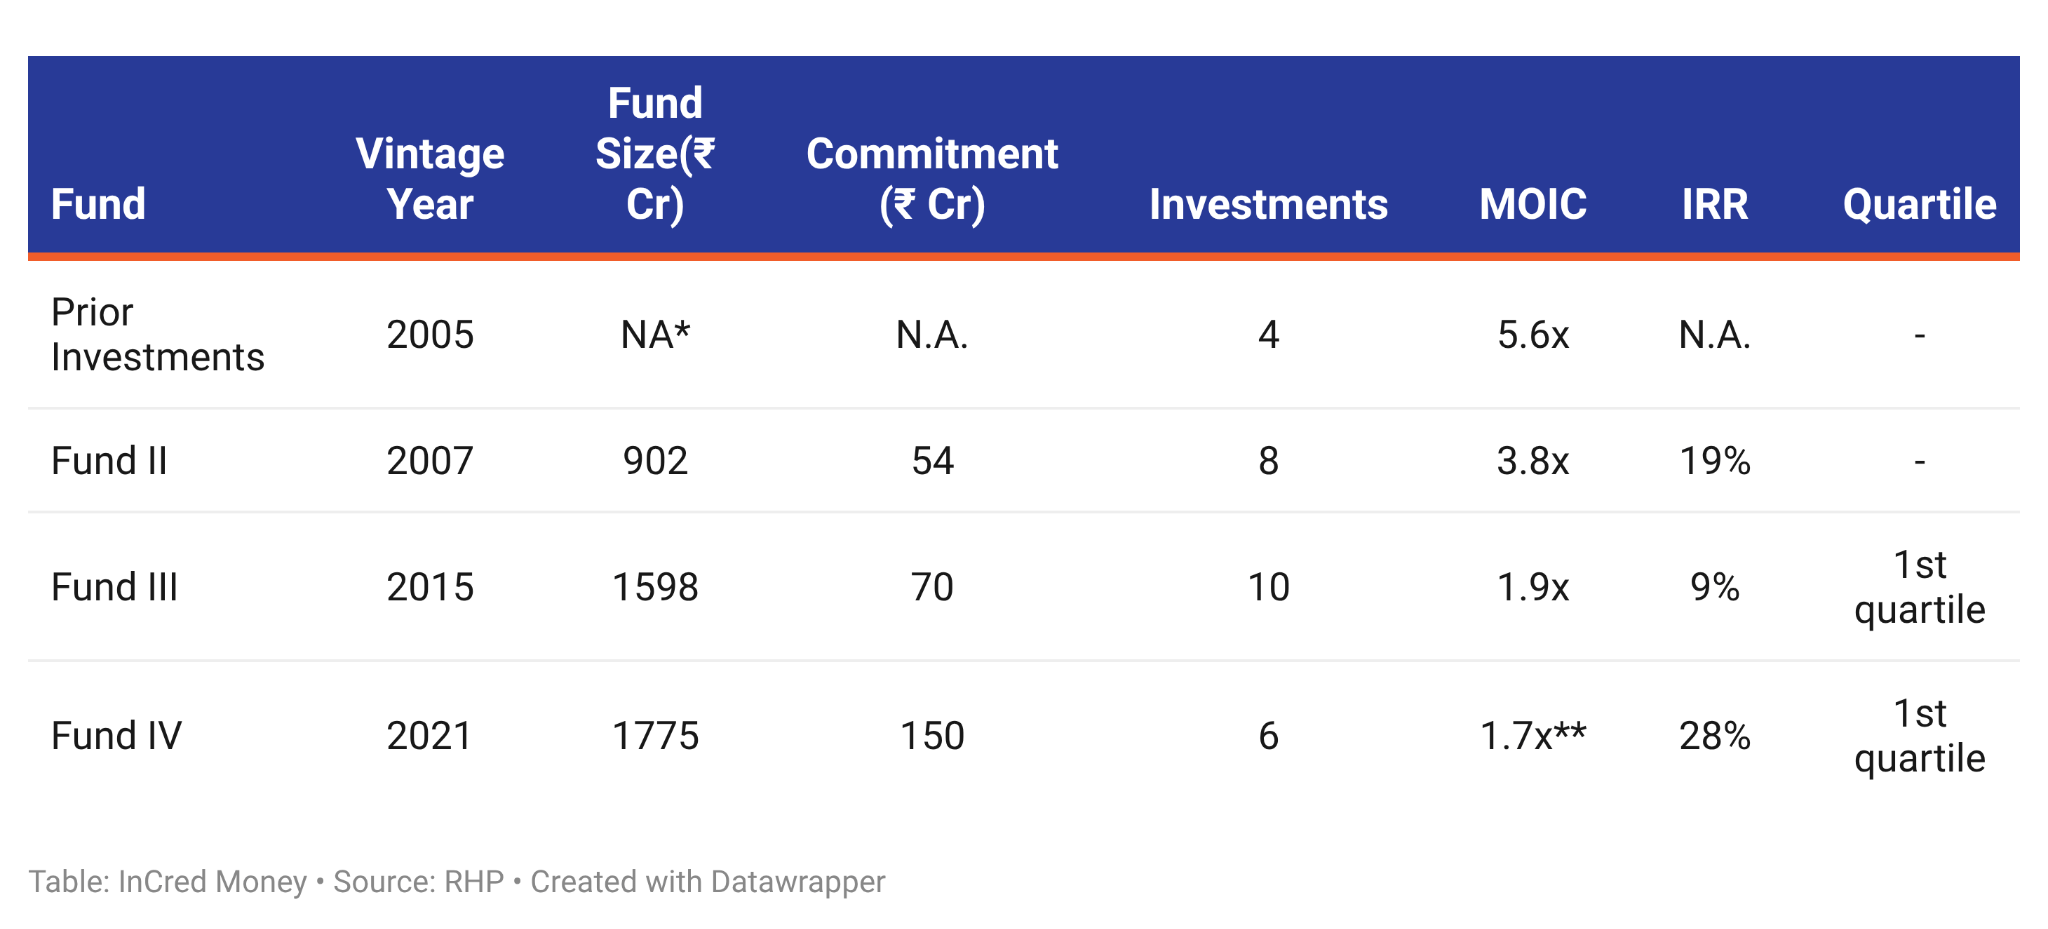Click the NA* fund size cell
The height and width of the screenshot is (929, 2048).
[655, 335]
